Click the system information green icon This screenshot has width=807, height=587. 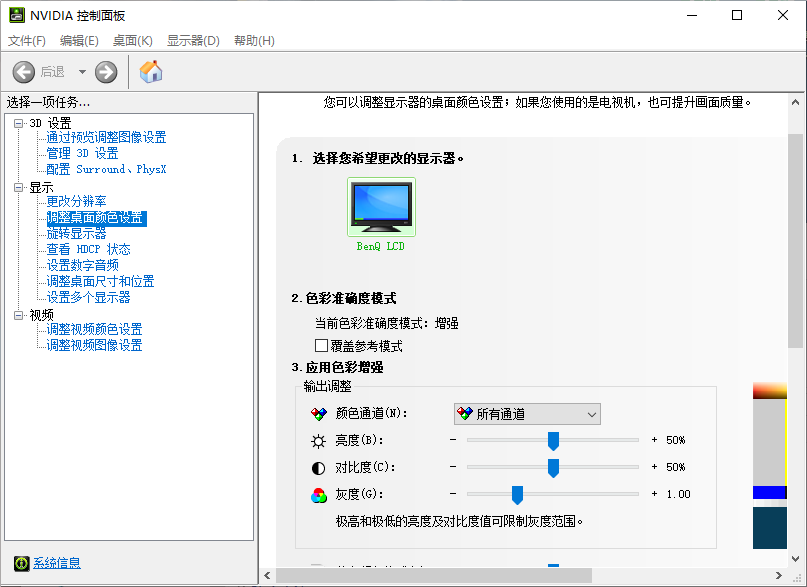(x=22, y=563)
